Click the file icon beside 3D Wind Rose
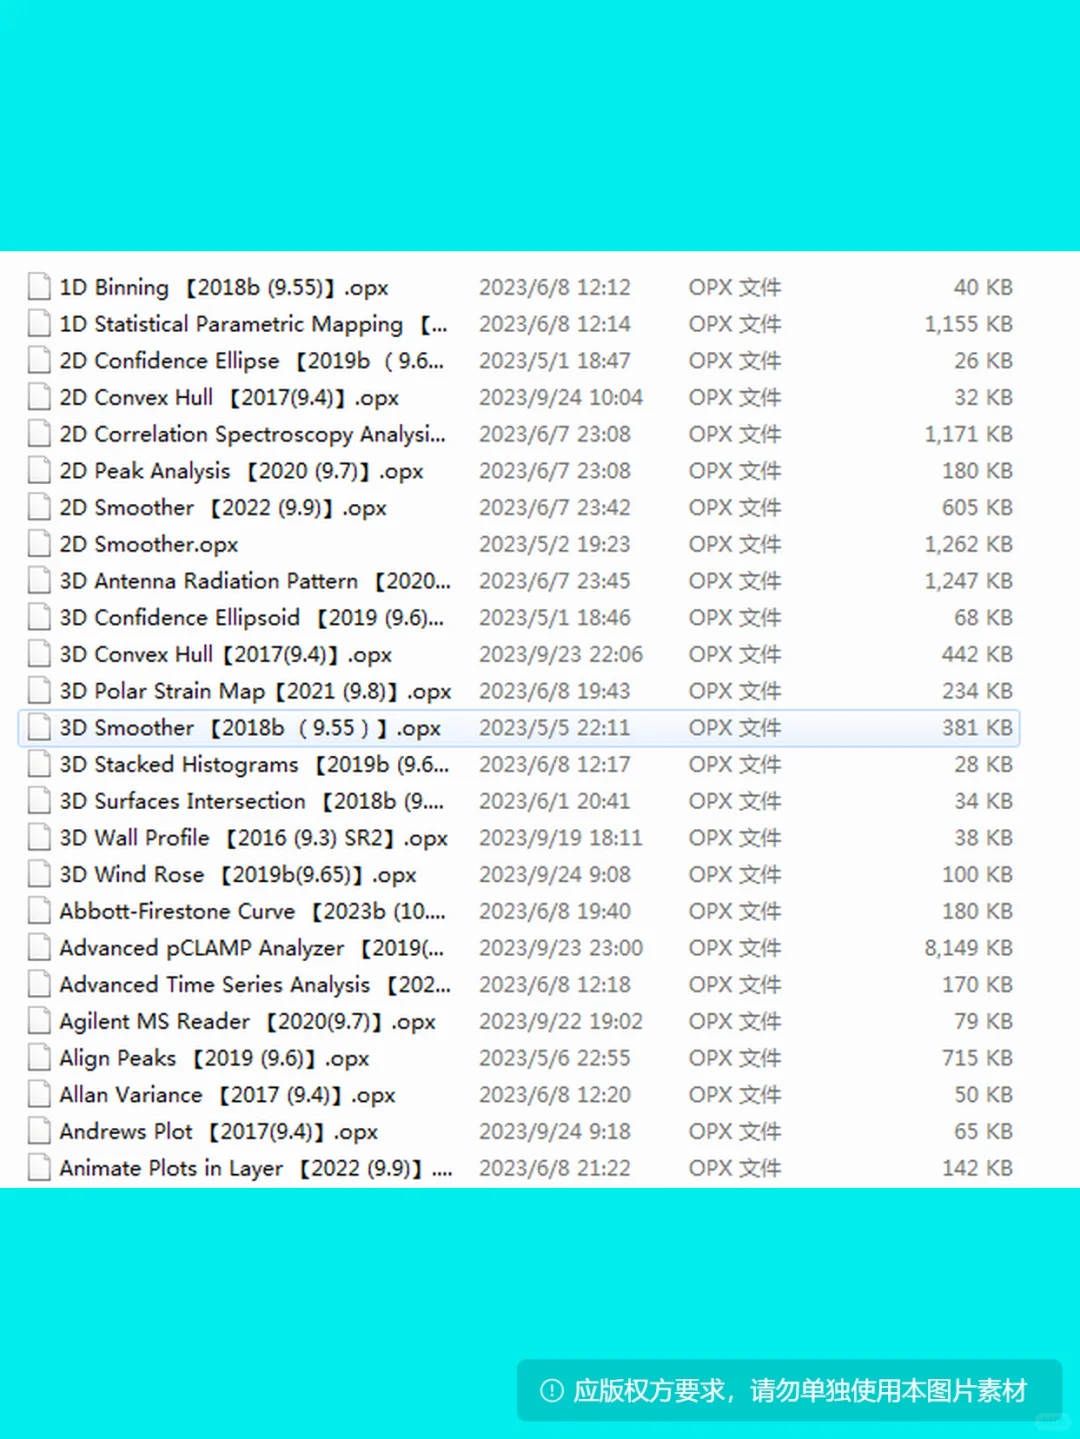 pos(39,875)
